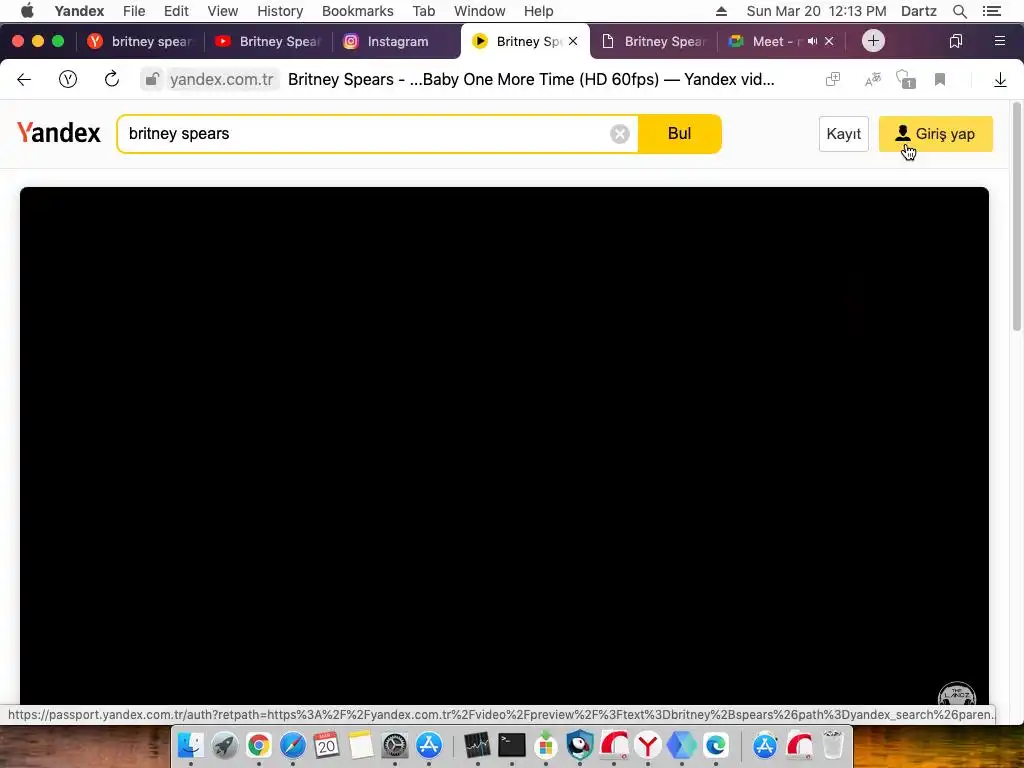Screen dimensions: 1024x768
Task: Open Finder from the dock
Action: coord(191,745)
